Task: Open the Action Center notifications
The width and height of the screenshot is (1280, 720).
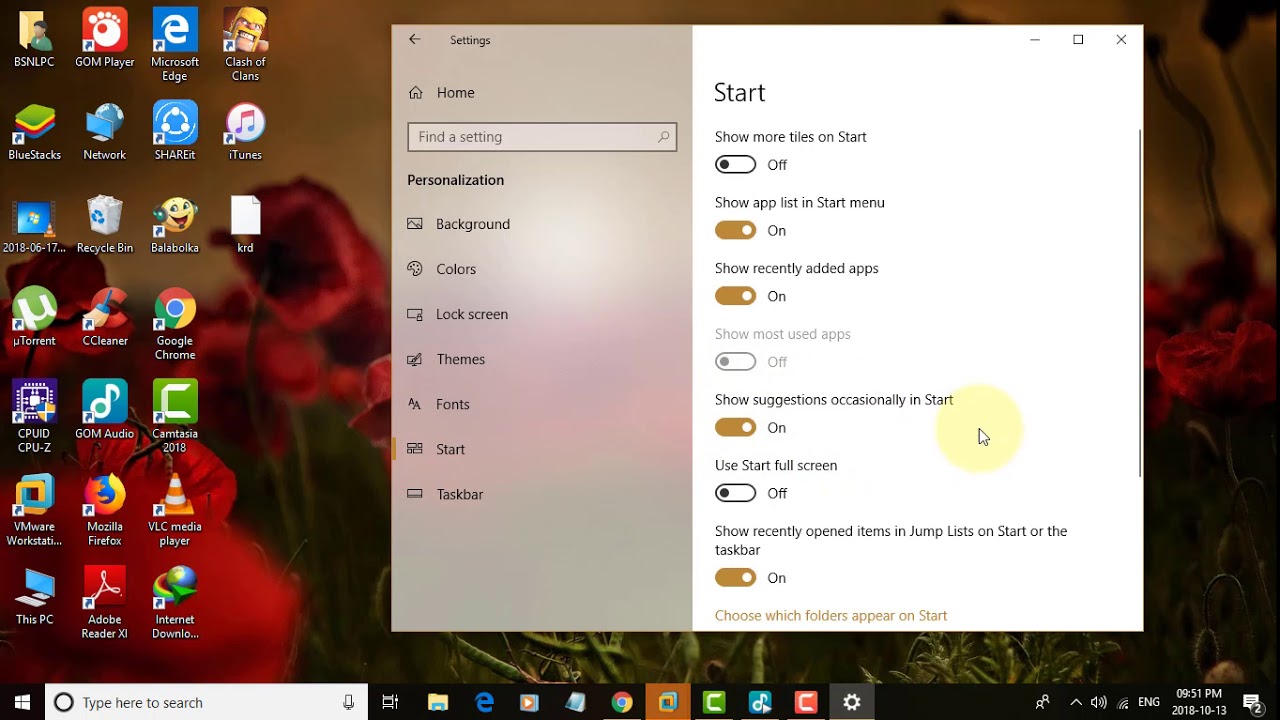Action: point(1252,703)
